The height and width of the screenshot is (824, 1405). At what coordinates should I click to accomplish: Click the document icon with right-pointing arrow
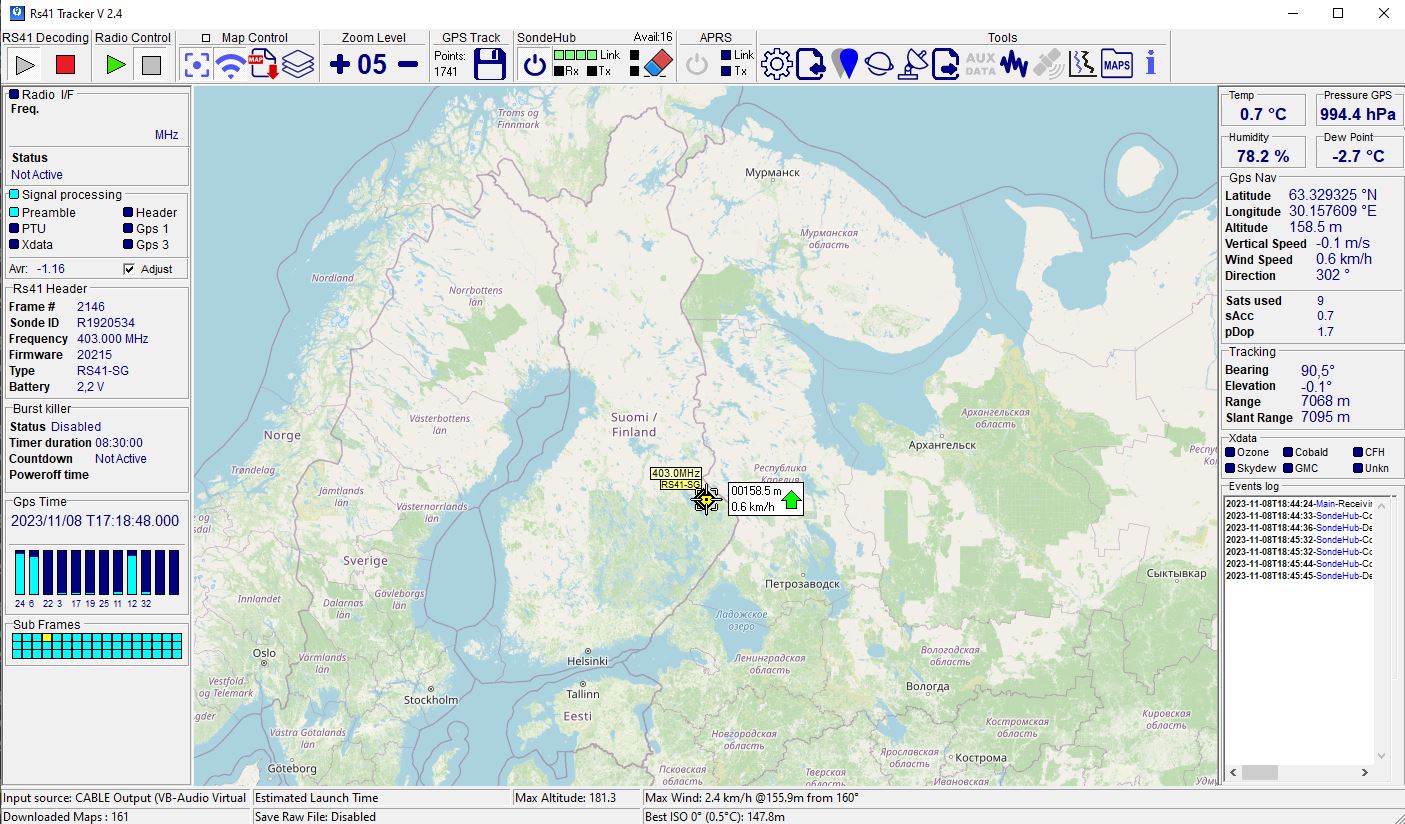pyautogui.click(x=946, y=65)
